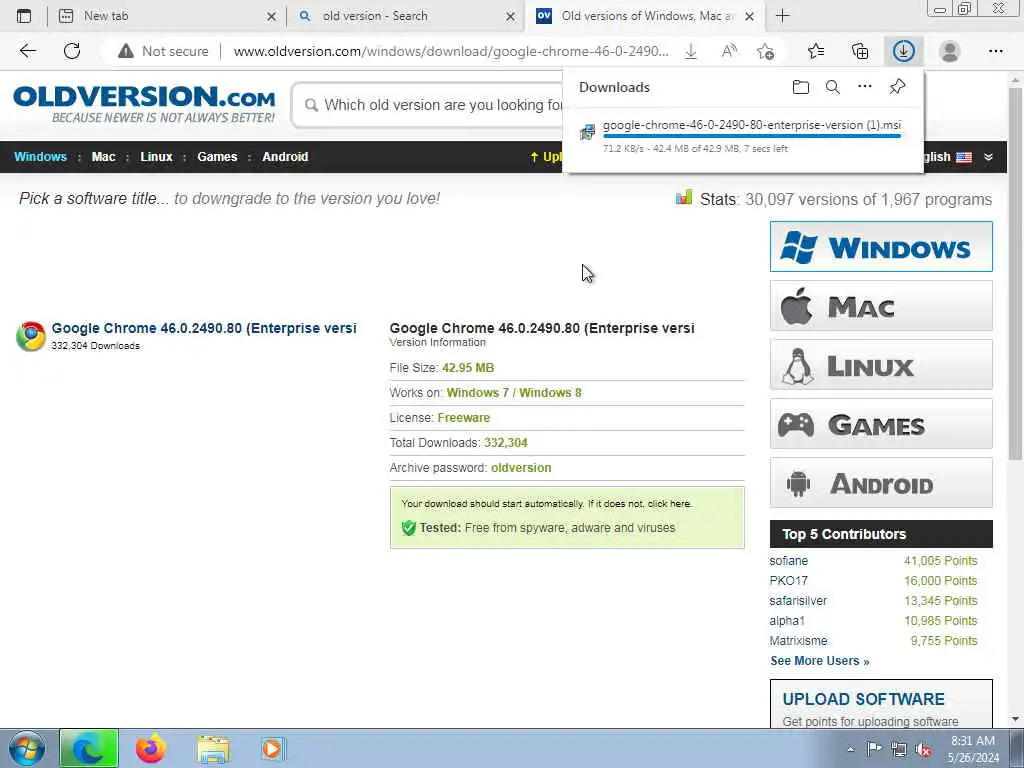1024x768 pixels.
Task: Open Windows Start button
Action: click(27, 748)
